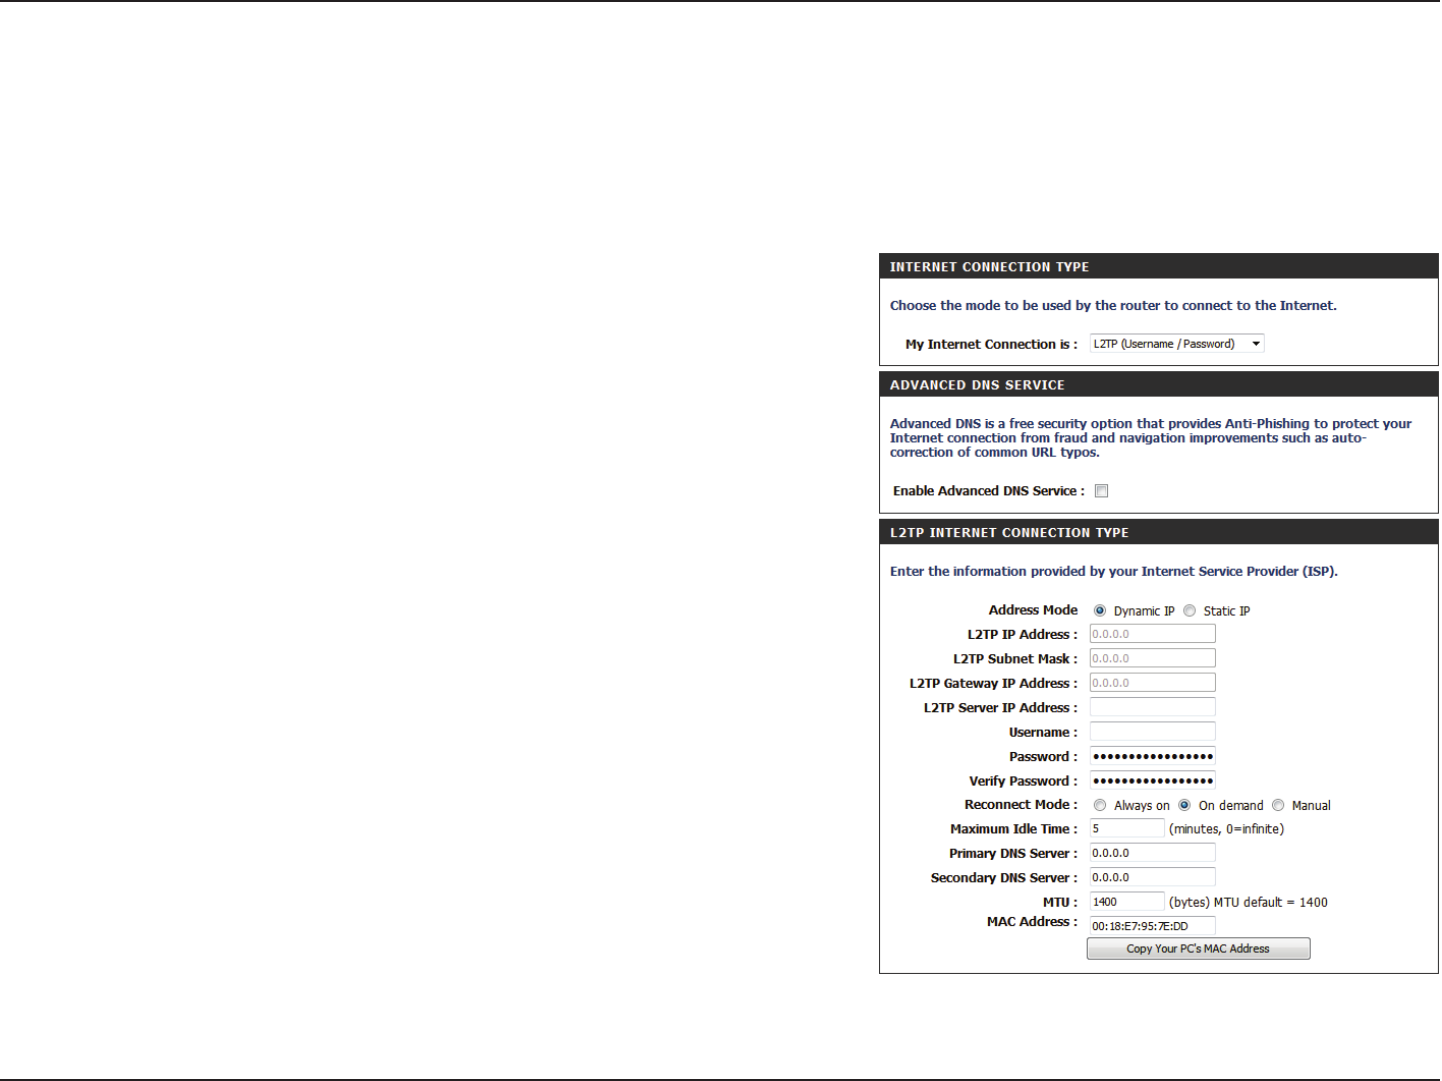Click the L2TP Subnet Mask field
Screen dimensions: 1442x1081
point(1152,658)
